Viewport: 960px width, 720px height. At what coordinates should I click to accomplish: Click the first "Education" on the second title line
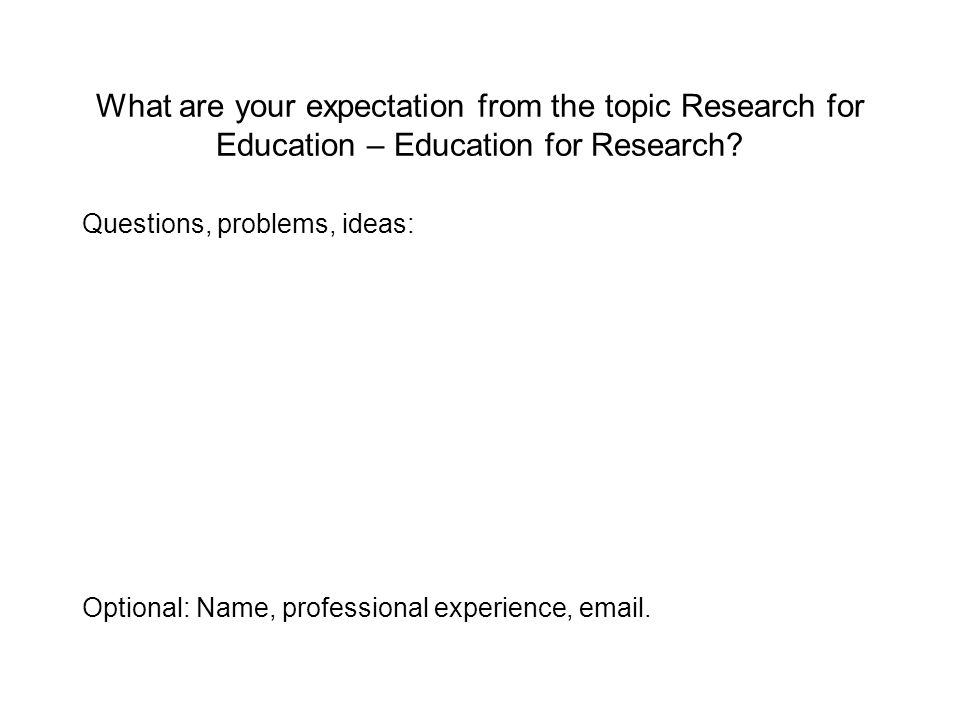pos(285,145)
